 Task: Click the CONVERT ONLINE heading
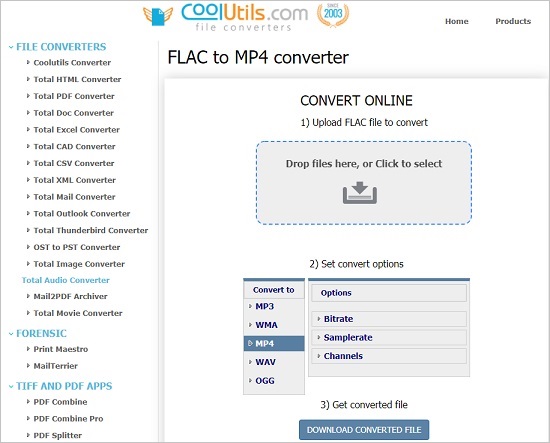point(356,101)
